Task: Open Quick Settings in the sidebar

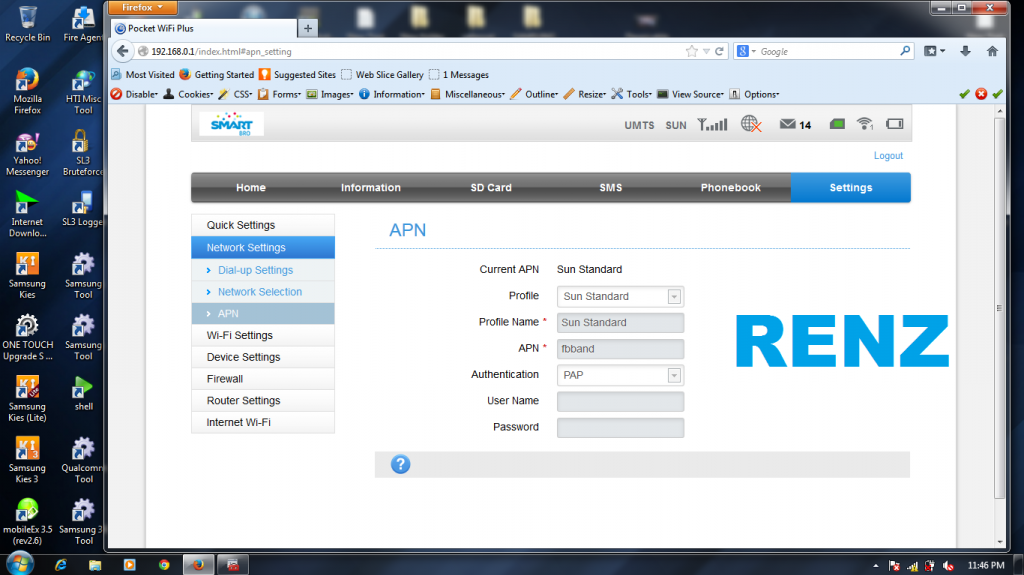Action: point(263,225)
